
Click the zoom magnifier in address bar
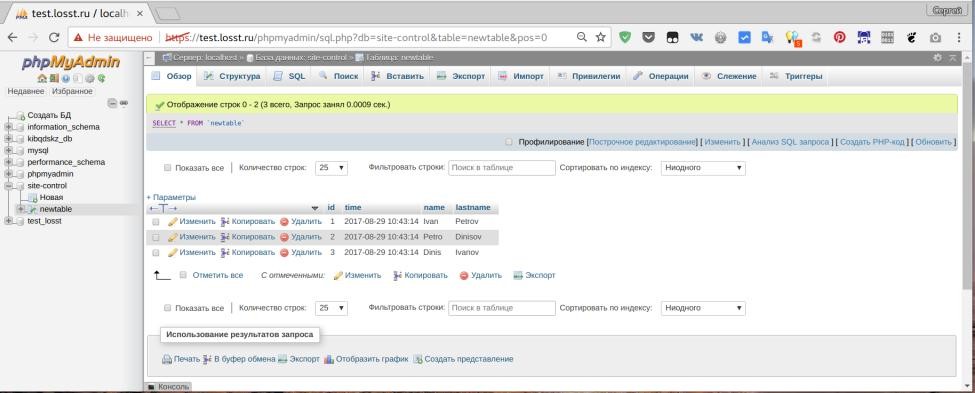581,37
